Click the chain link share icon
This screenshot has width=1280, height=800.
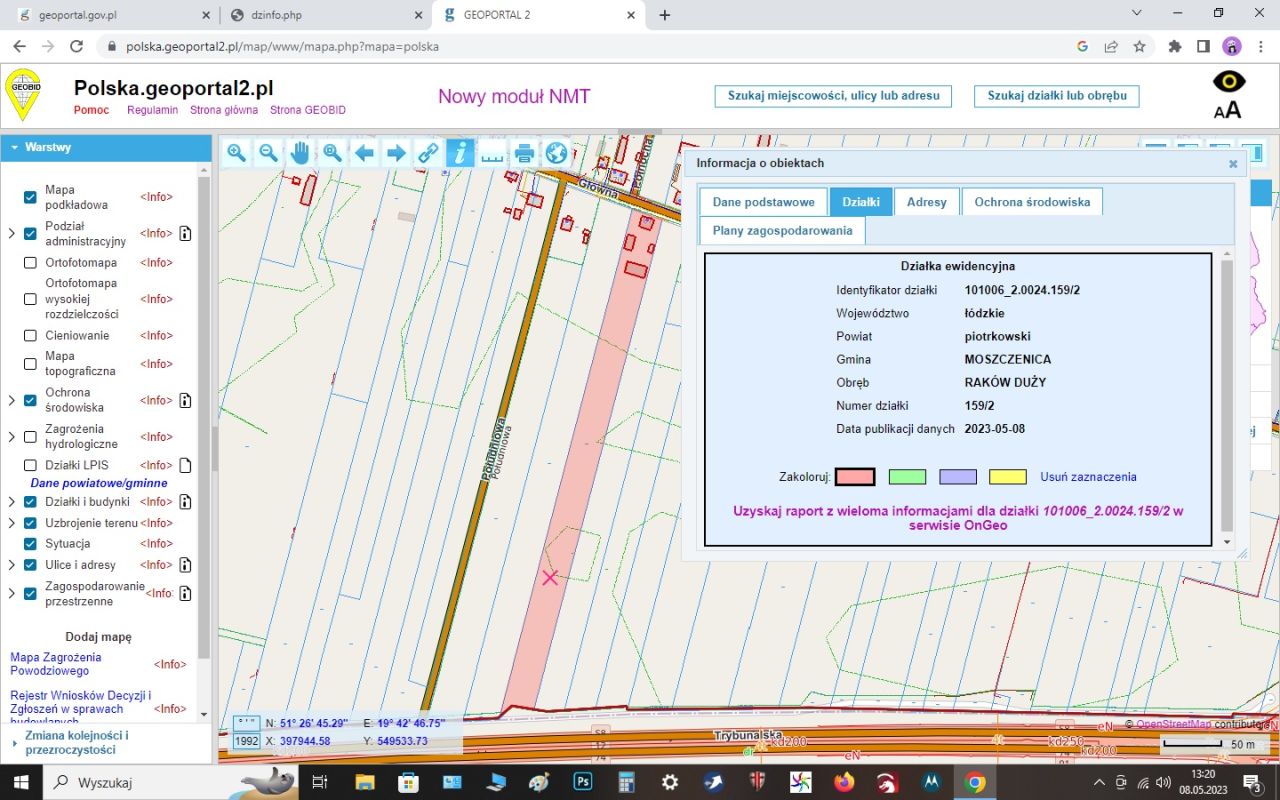click(428, 153)
